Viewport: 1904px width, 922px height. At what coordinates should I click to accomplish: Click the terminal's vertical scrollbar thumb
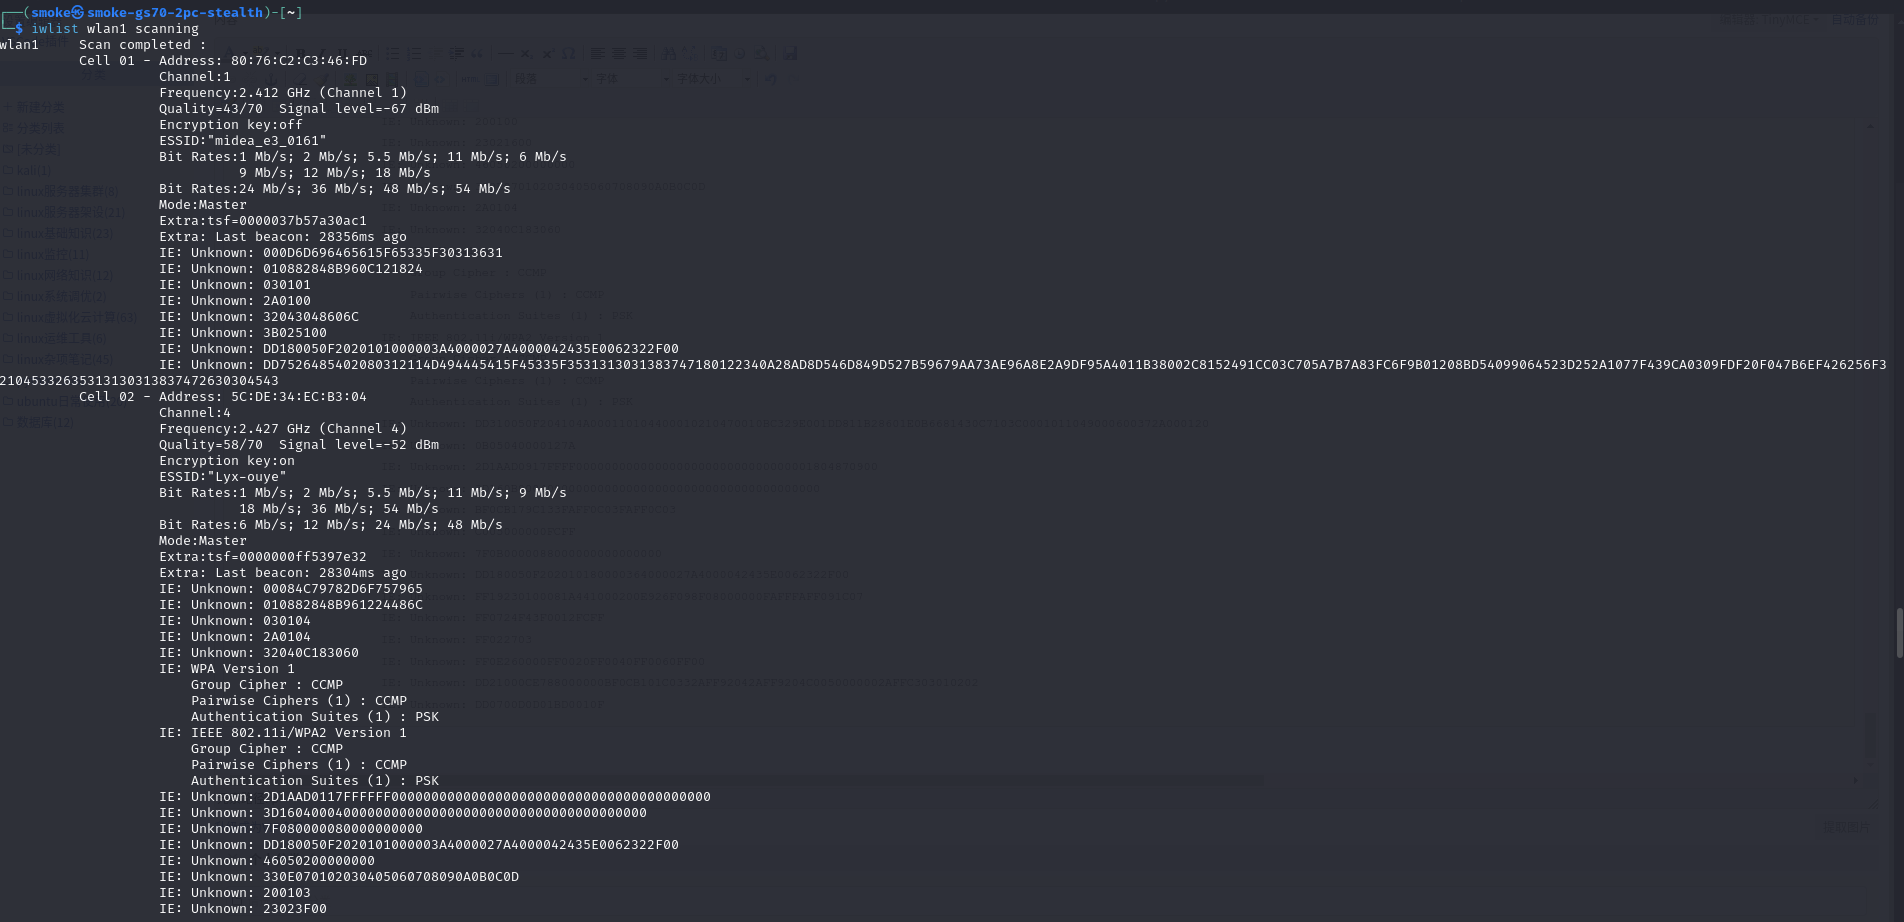tap(1899, 632)
